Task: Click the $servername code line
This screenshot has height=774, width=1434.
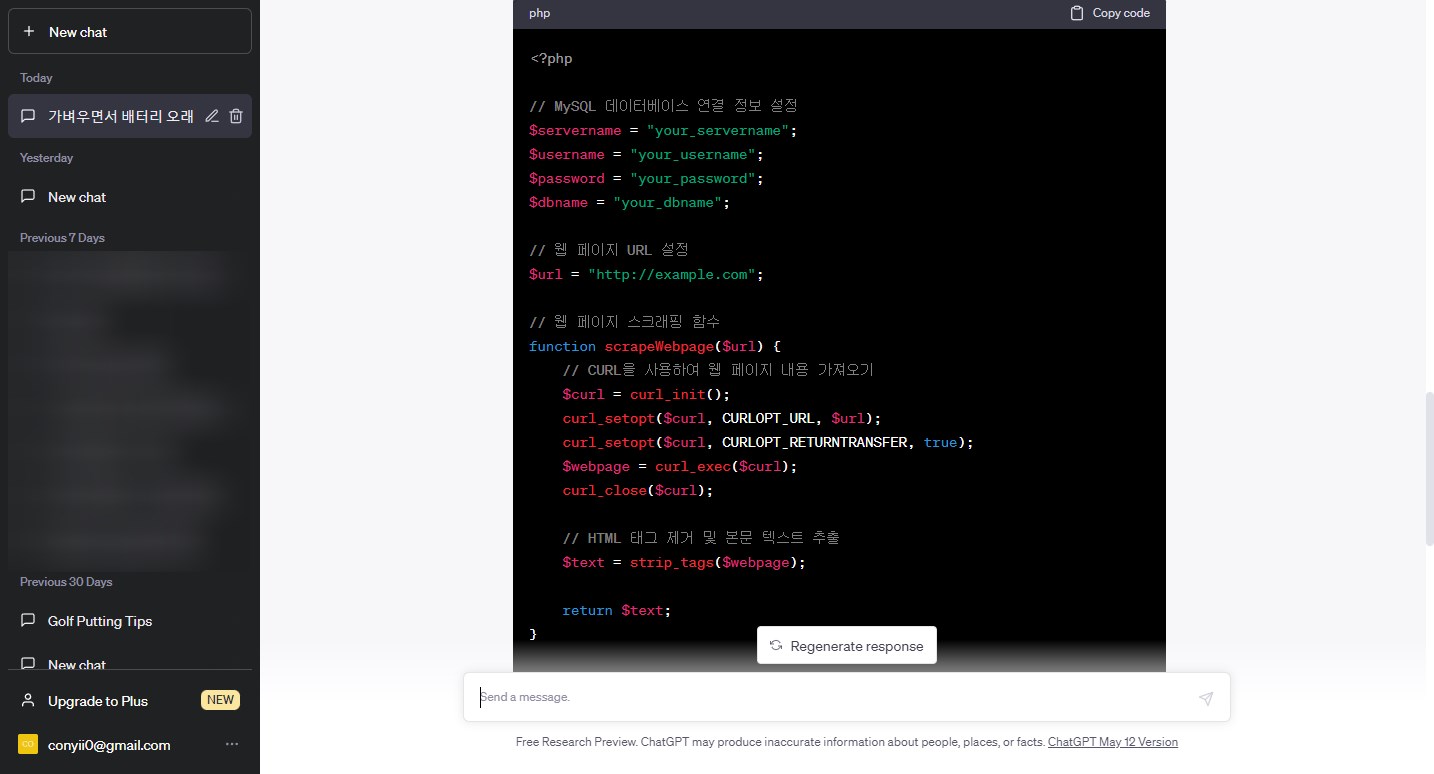Action: (663, 131)
